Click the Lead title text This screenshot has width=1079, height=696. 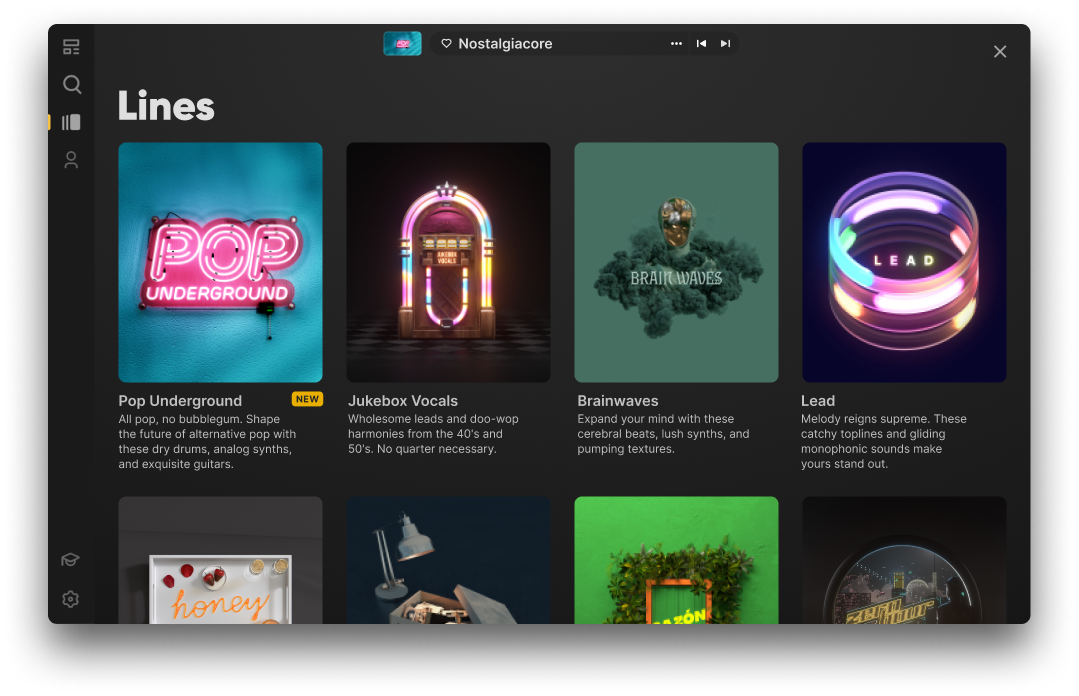point(818,401)
